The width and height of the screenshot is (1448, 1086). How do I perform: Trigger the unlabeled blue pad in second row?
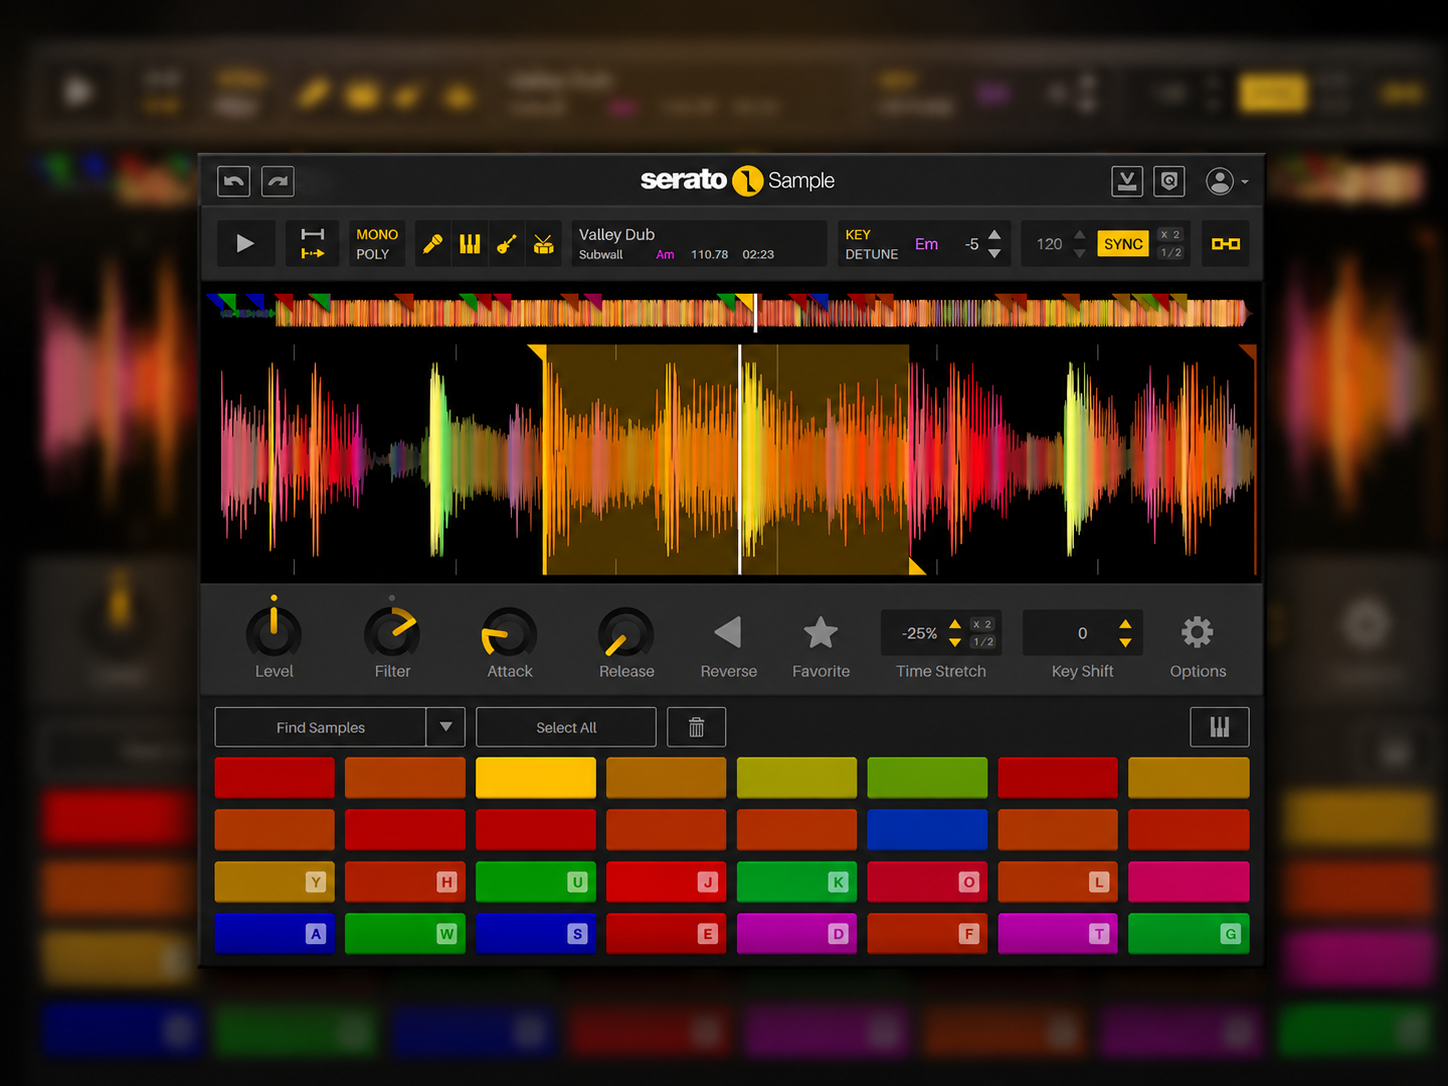coord(927,830)
